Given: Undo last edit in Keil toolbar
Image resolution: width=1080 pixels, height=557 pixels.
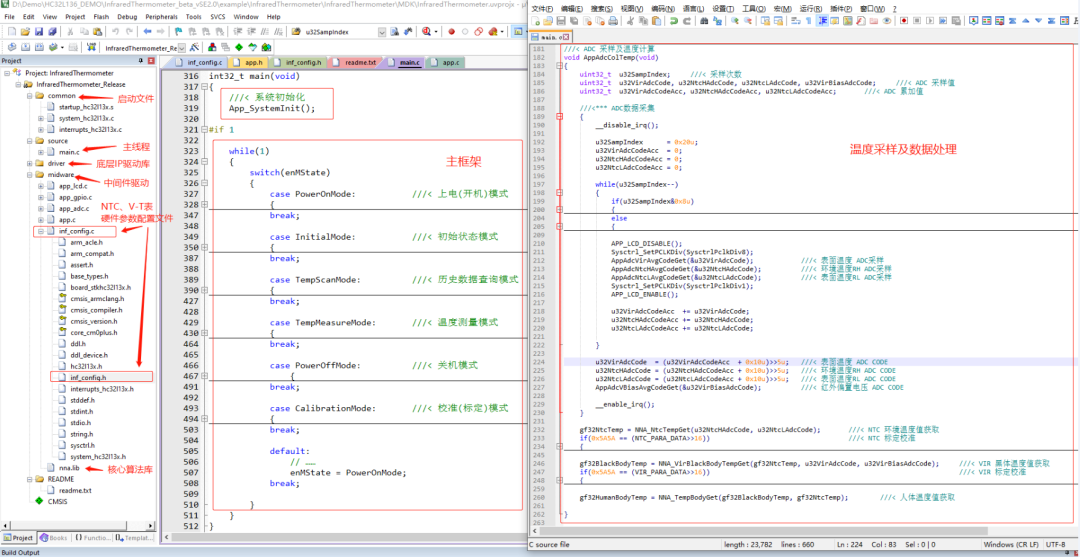Looking at the screenshot, I should pos(116,32).
